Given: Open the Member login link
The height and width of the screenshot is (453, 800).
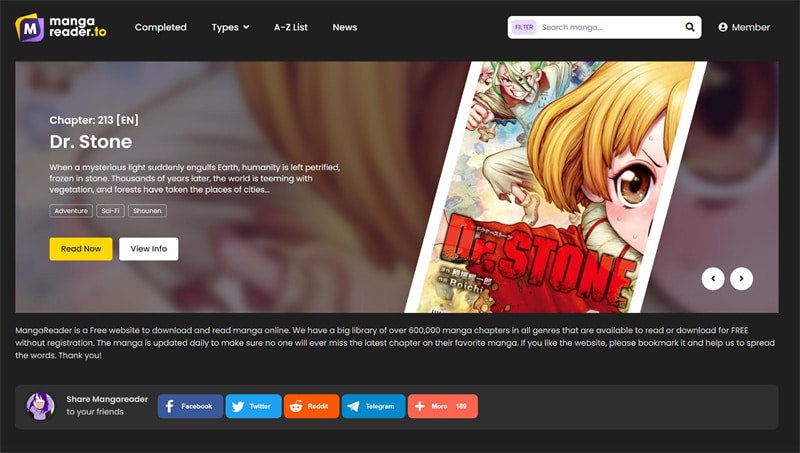Looking at the screenshot, I should 744,28.
